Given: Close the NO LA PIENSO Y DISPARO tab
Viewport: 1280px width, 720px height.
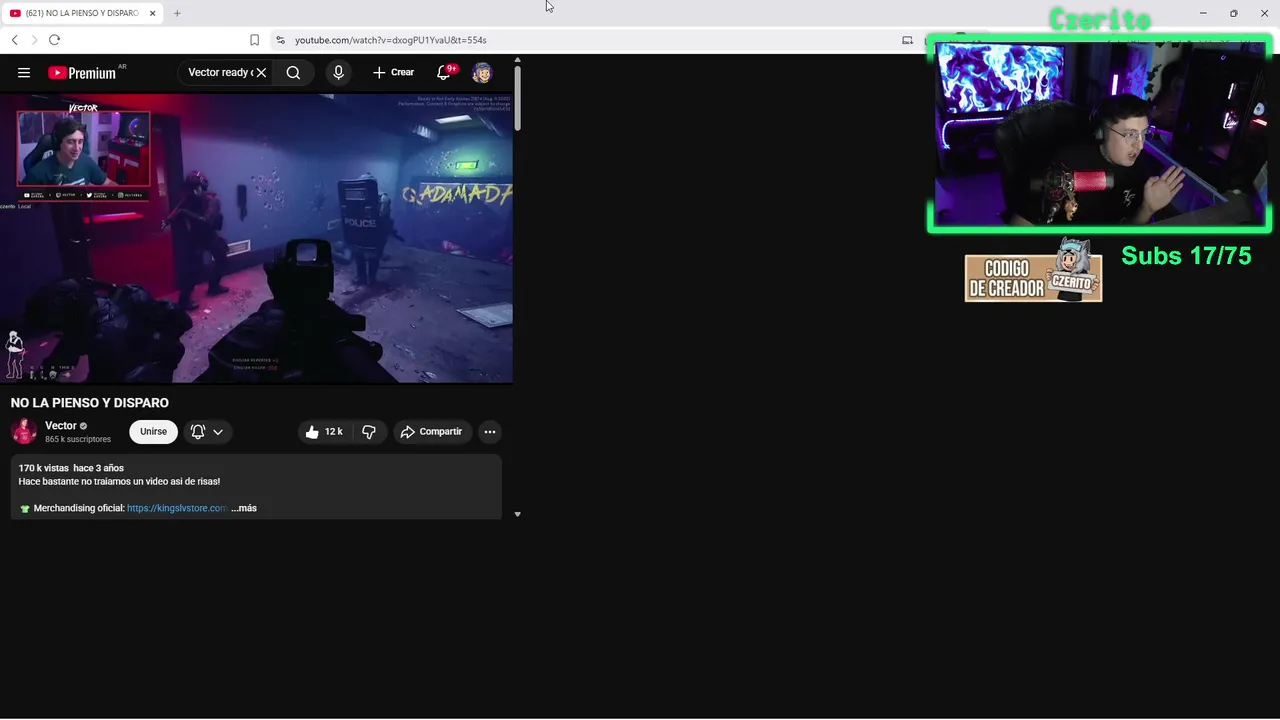Looking at the screenshot, I should click(x=153, y=13).
